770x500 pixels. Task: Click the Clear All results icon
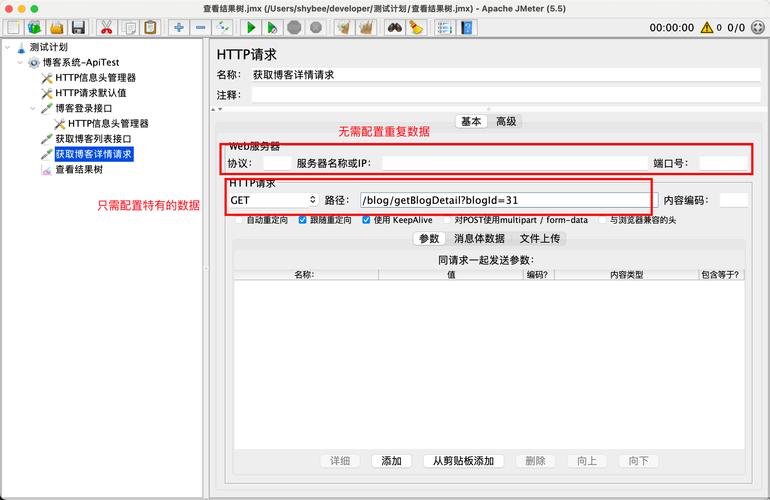[366, 28]
